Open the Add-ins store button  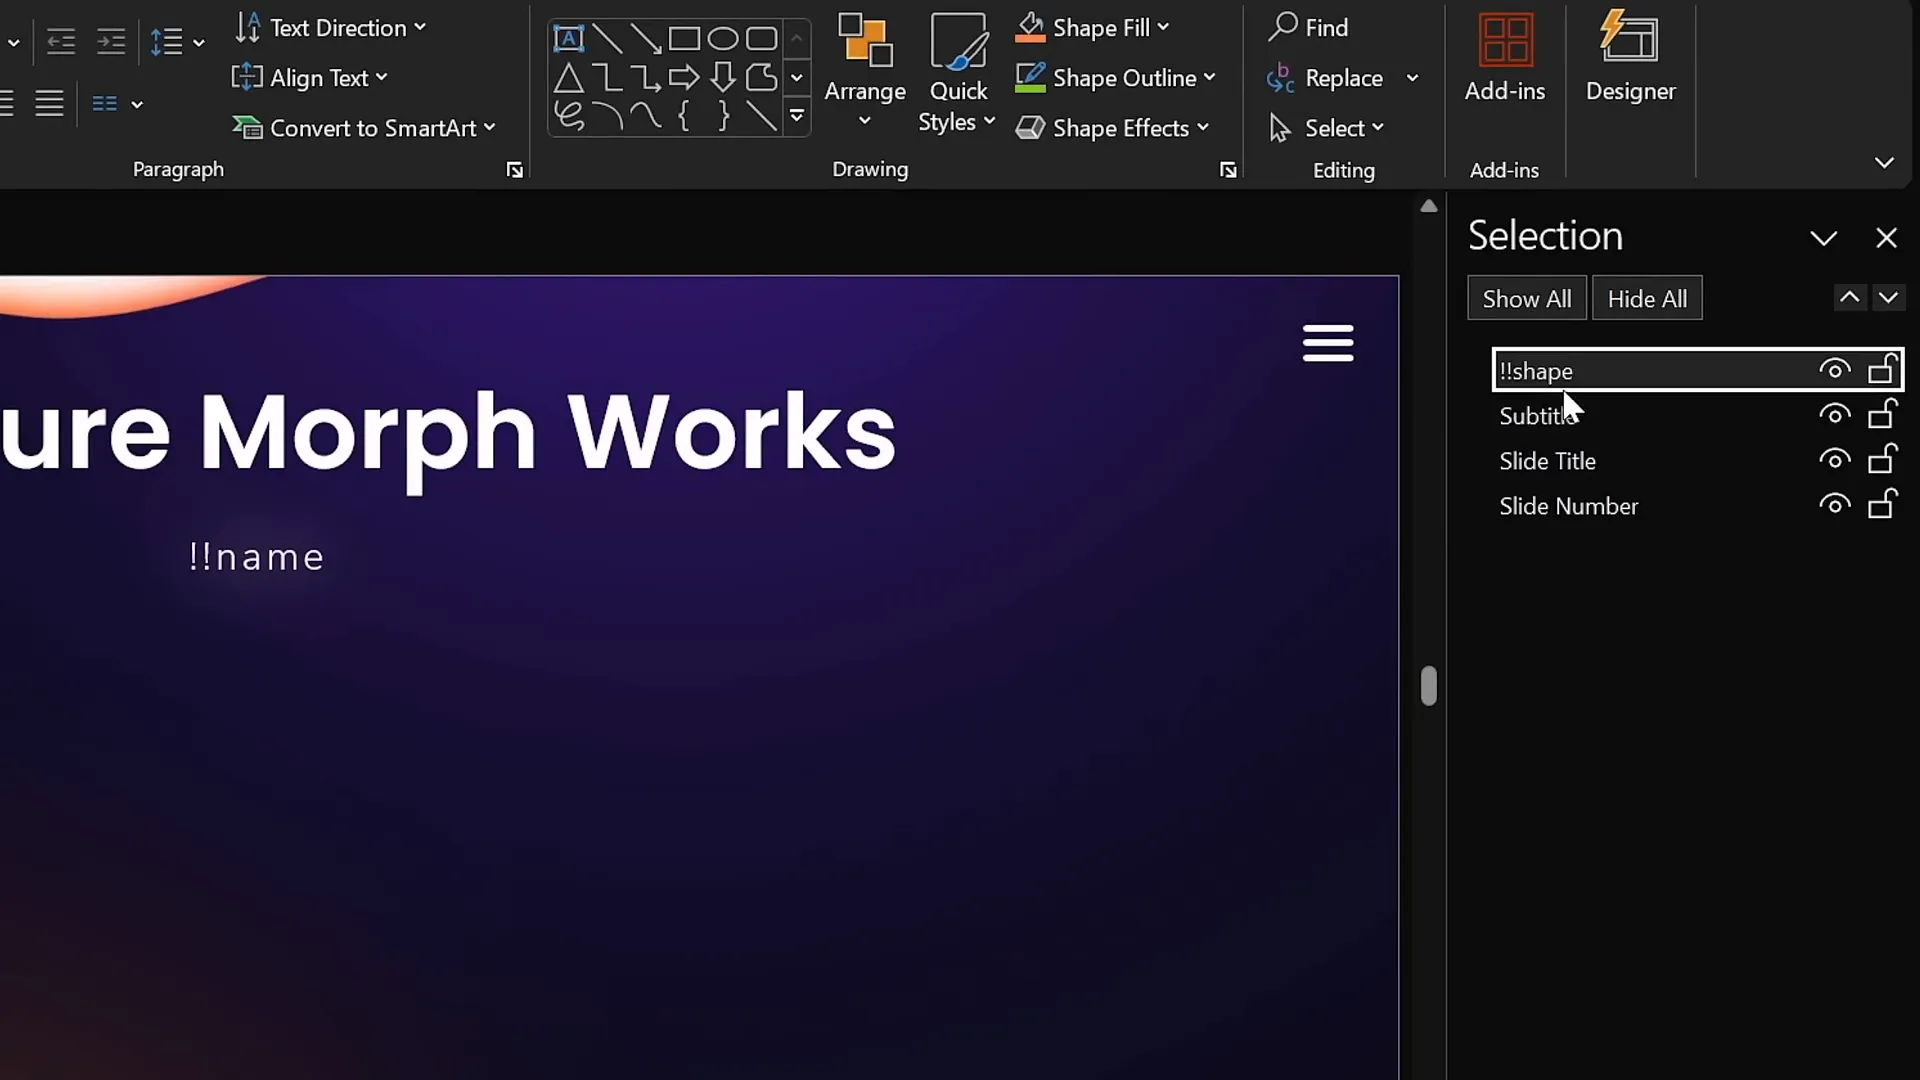1504,57
